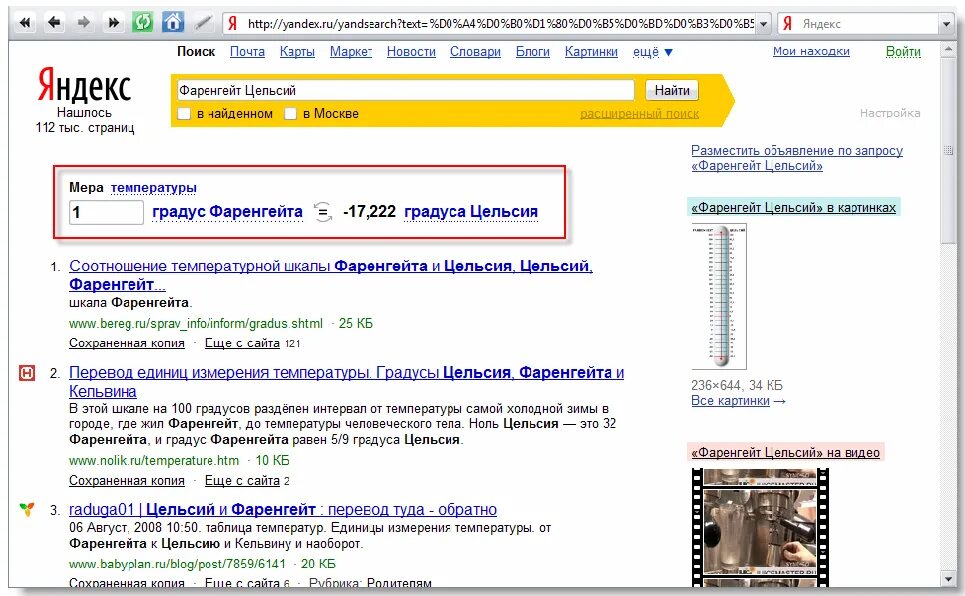Open the Словари service tab
Image resolution: width=965 pixels, height=596 pixels.
coord(475,52)
